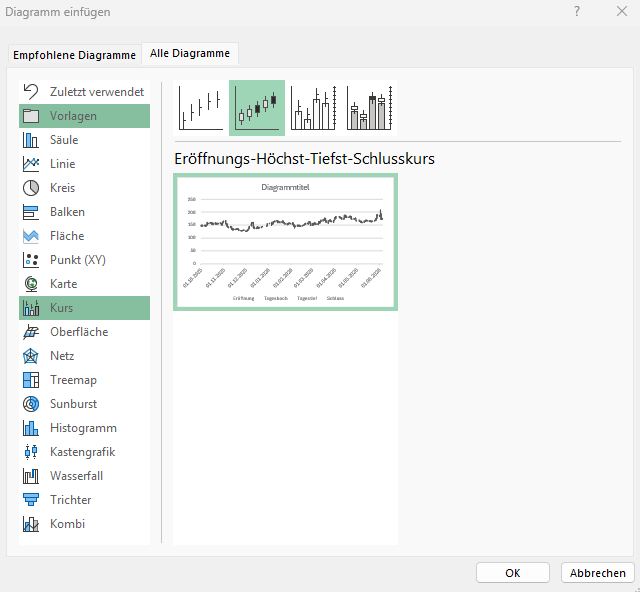Image resolution: width=640 pixels, height=592 pixels.
Task: Click the "Zuletzt verwendet" label
Action: pyautogui.click(x=97, y=92)
